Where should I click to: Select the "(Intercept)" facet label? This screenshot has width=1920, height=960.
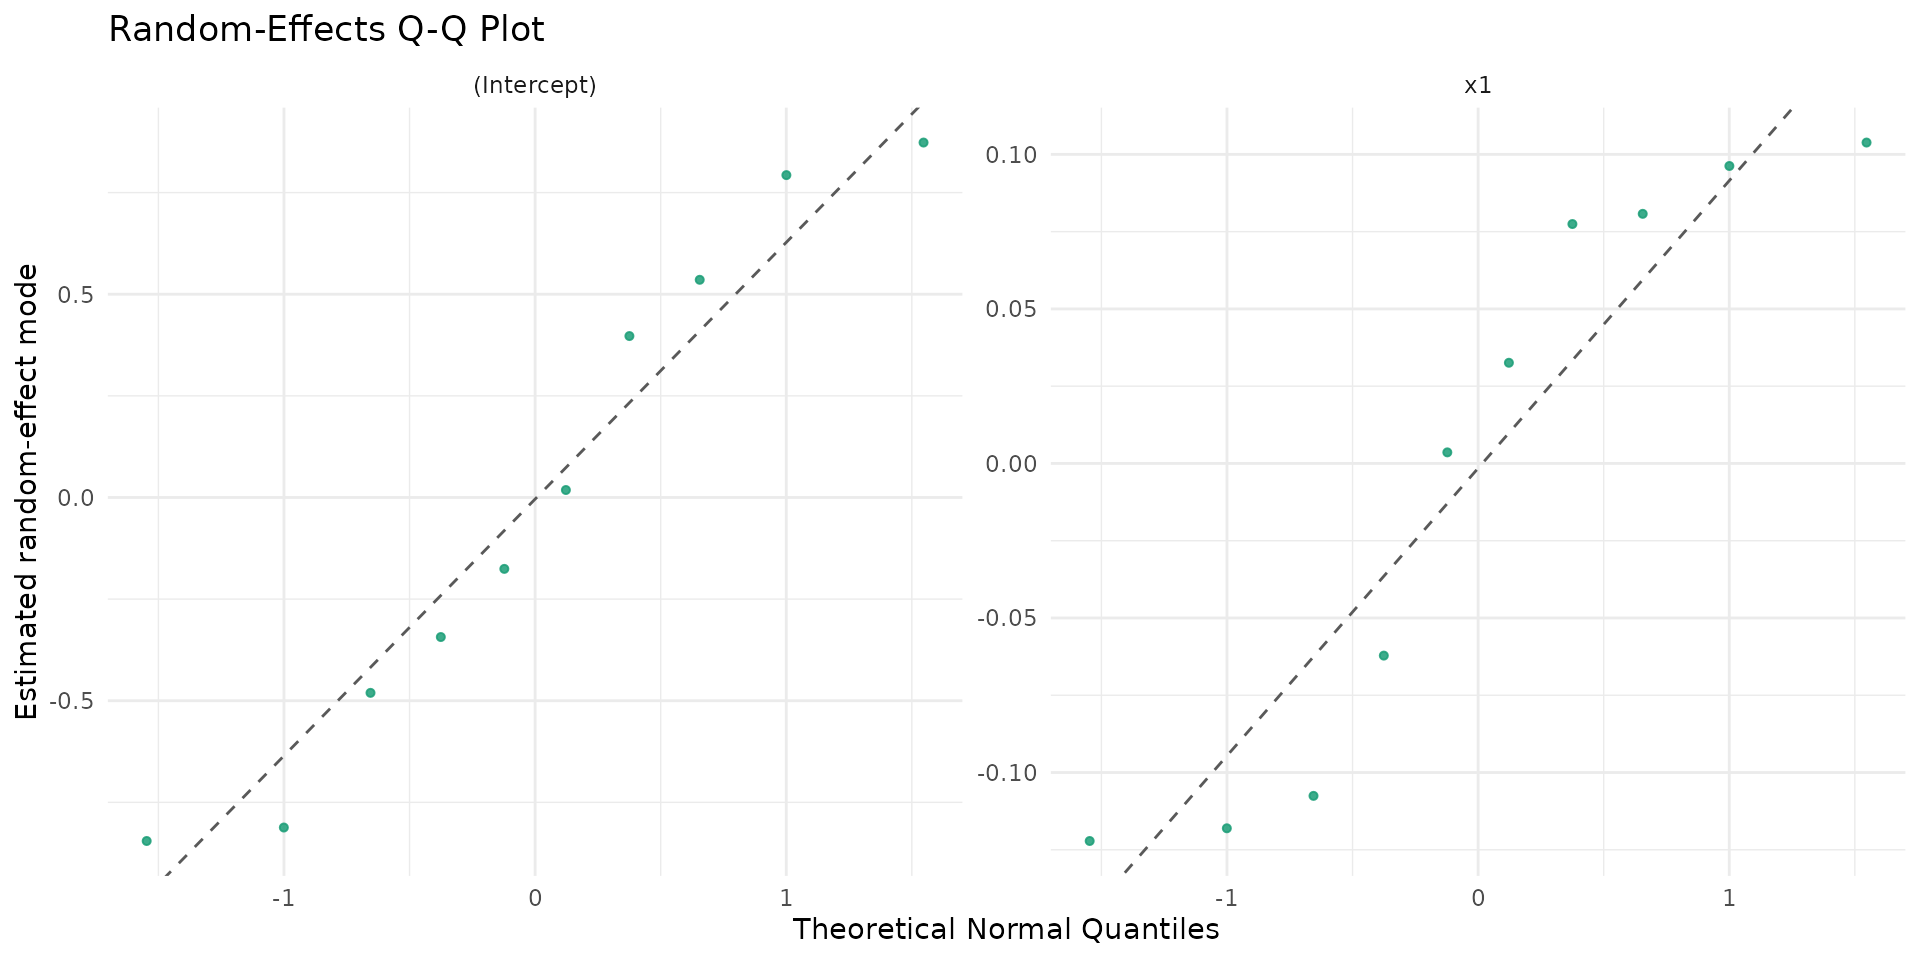click(x=535, y=86)
